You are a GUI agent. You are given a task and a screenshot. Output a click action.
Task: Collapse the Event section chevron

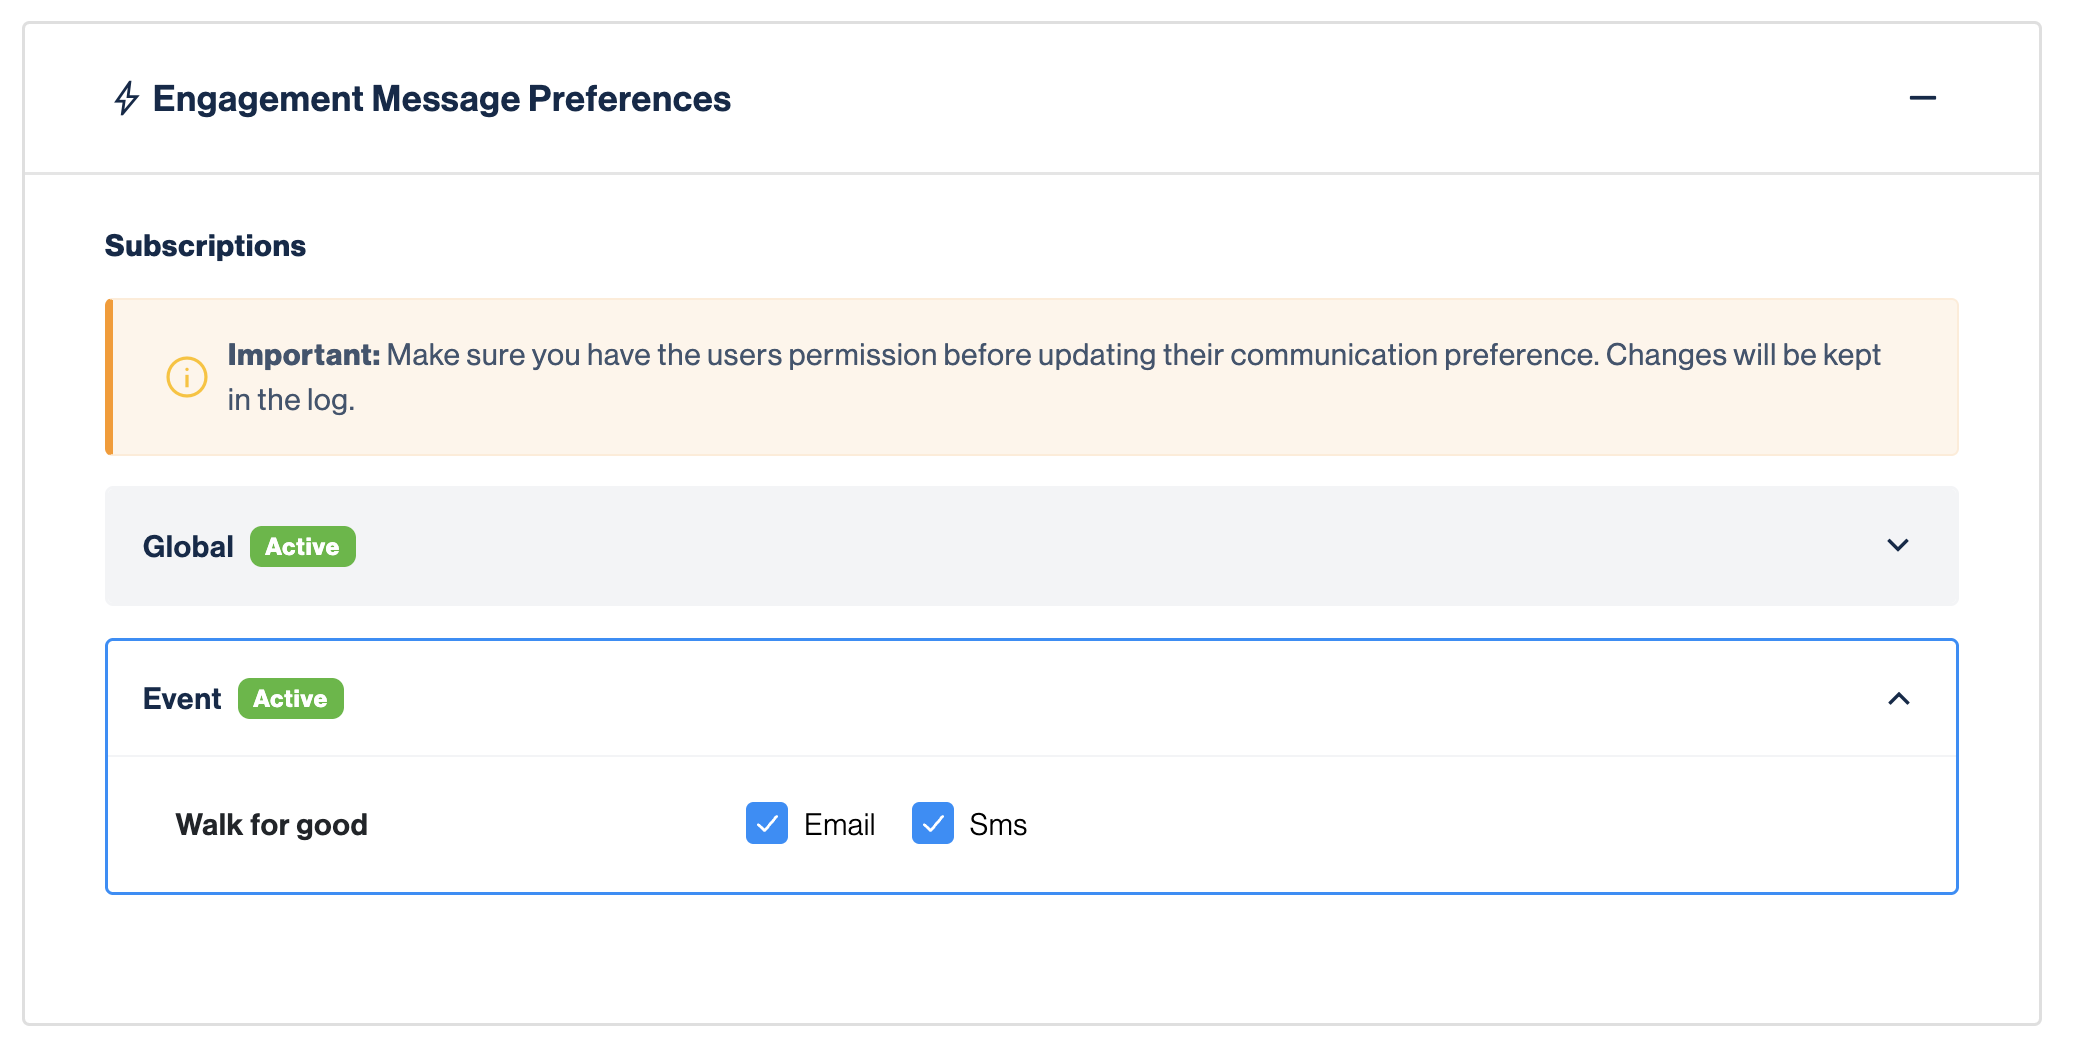coord(1898,698)
